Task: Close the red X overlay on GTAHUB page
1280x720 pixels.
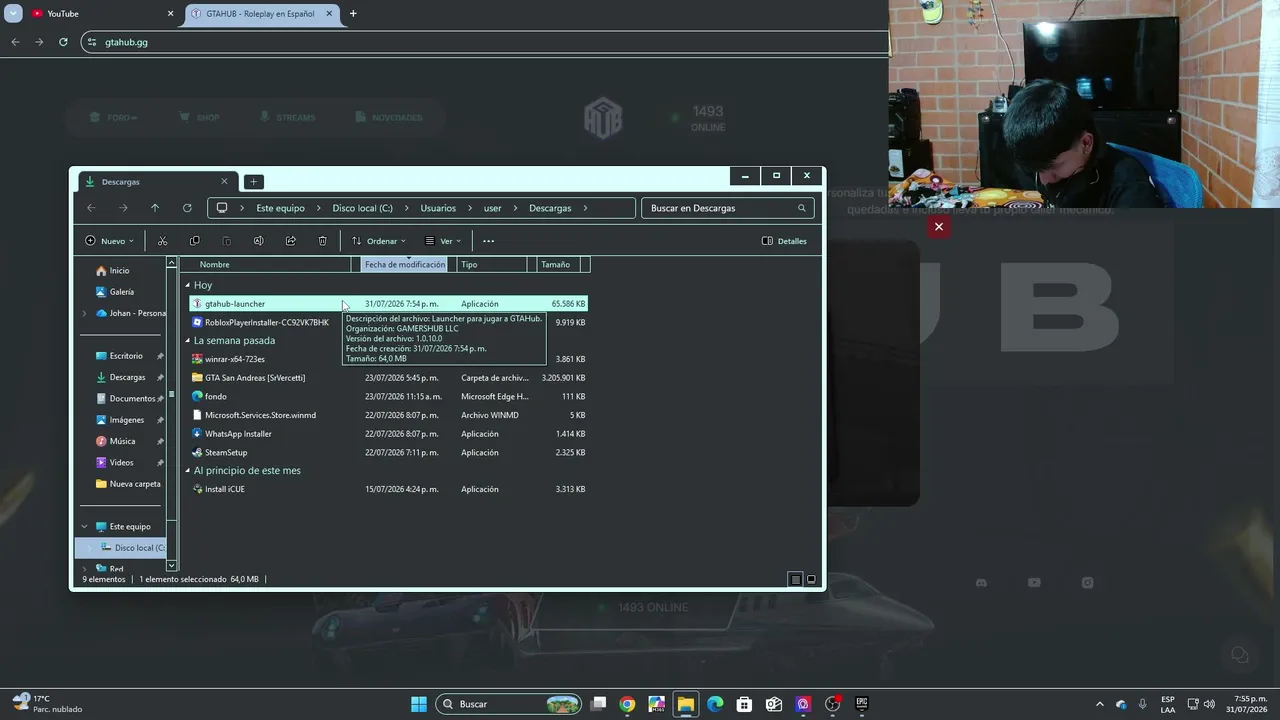Action: coord(938,227)
